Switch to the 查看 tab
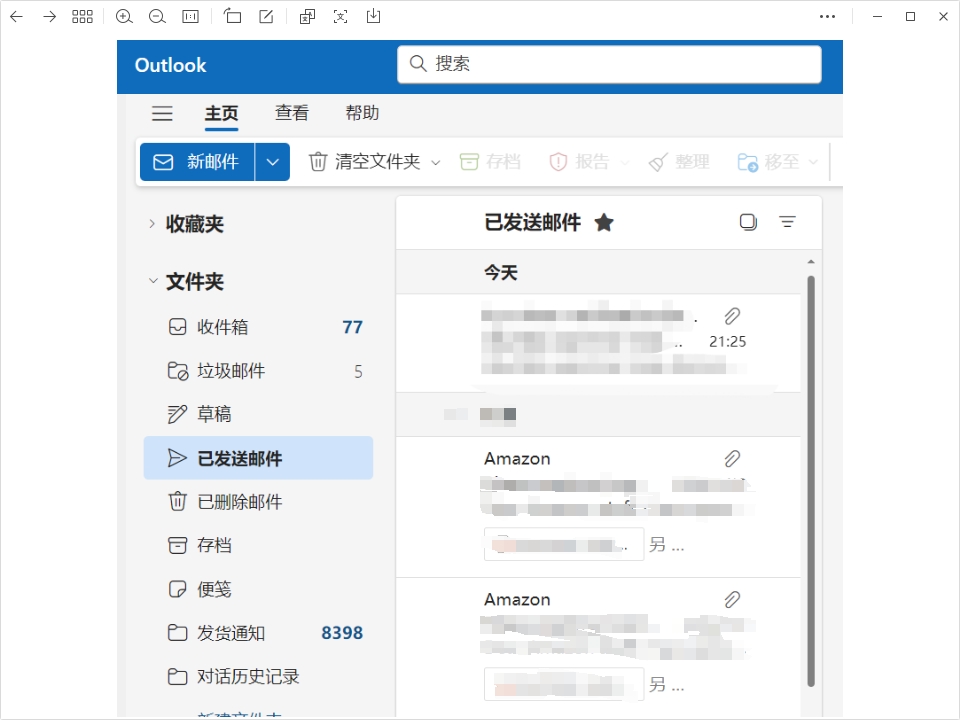960x720 pixels. click(x=291, y=113)
